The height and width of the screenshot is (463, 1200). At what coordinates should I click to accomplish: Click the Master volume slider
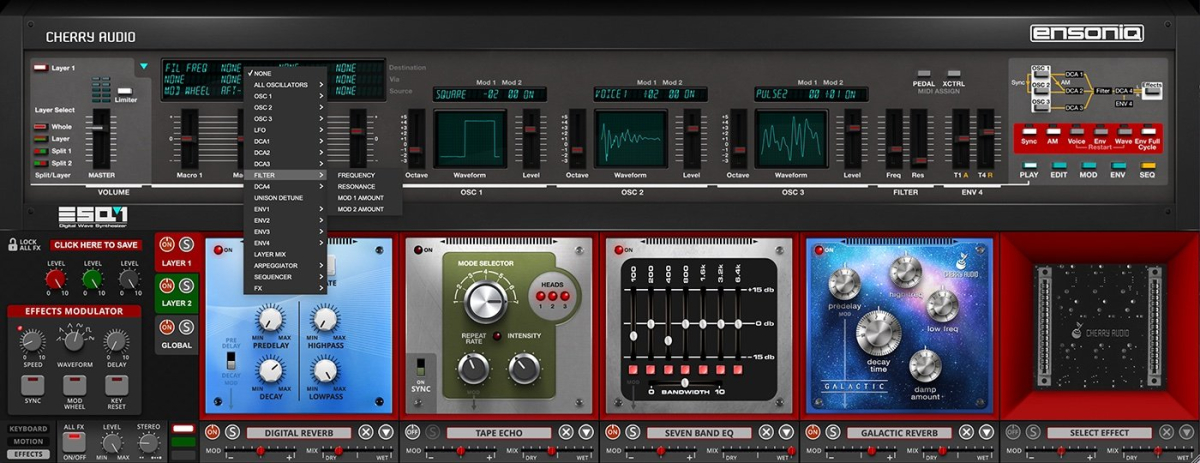click(98, 126)
